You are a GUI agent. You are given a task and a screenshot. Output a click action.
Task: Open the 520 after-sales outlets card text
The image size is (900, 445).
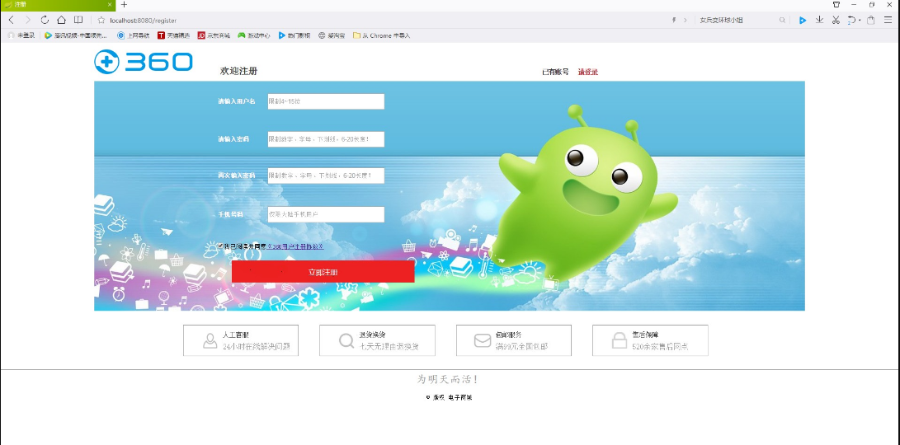660,347
